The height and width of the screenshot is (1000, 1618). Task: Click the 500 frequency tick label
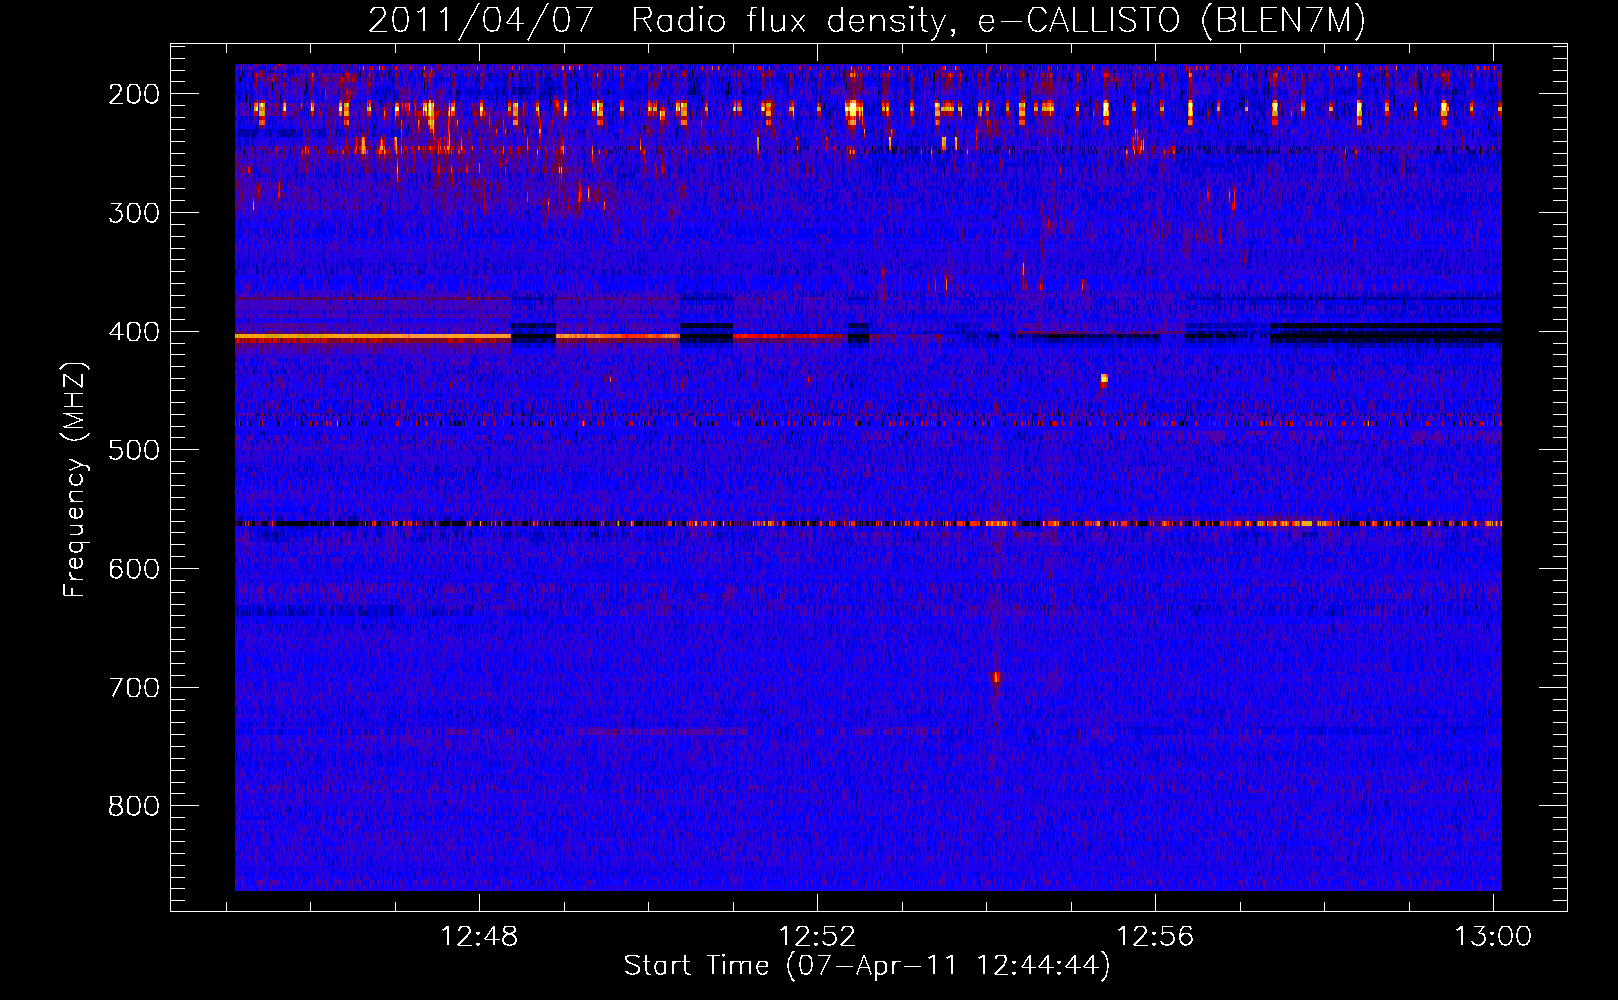[x=134, y=450]
